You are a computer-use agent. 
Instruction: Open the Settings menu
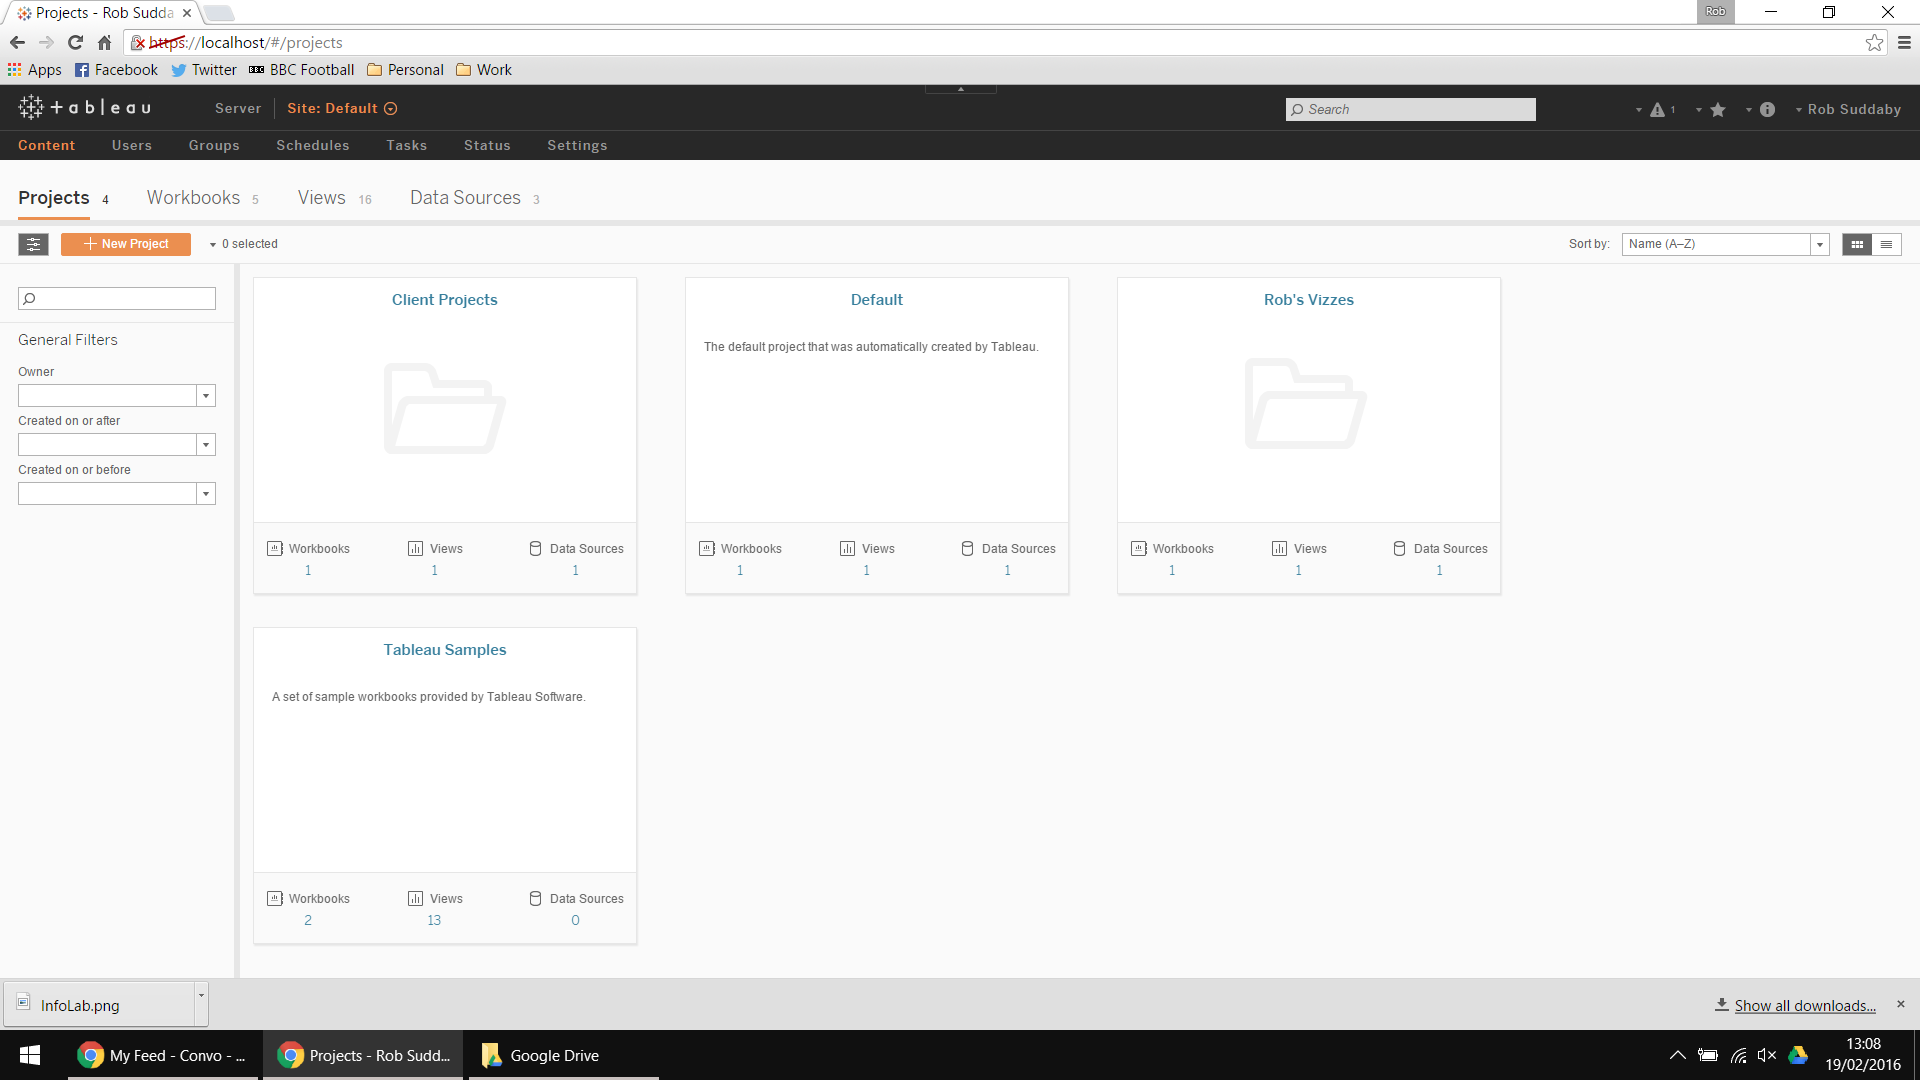pos(577,145)
